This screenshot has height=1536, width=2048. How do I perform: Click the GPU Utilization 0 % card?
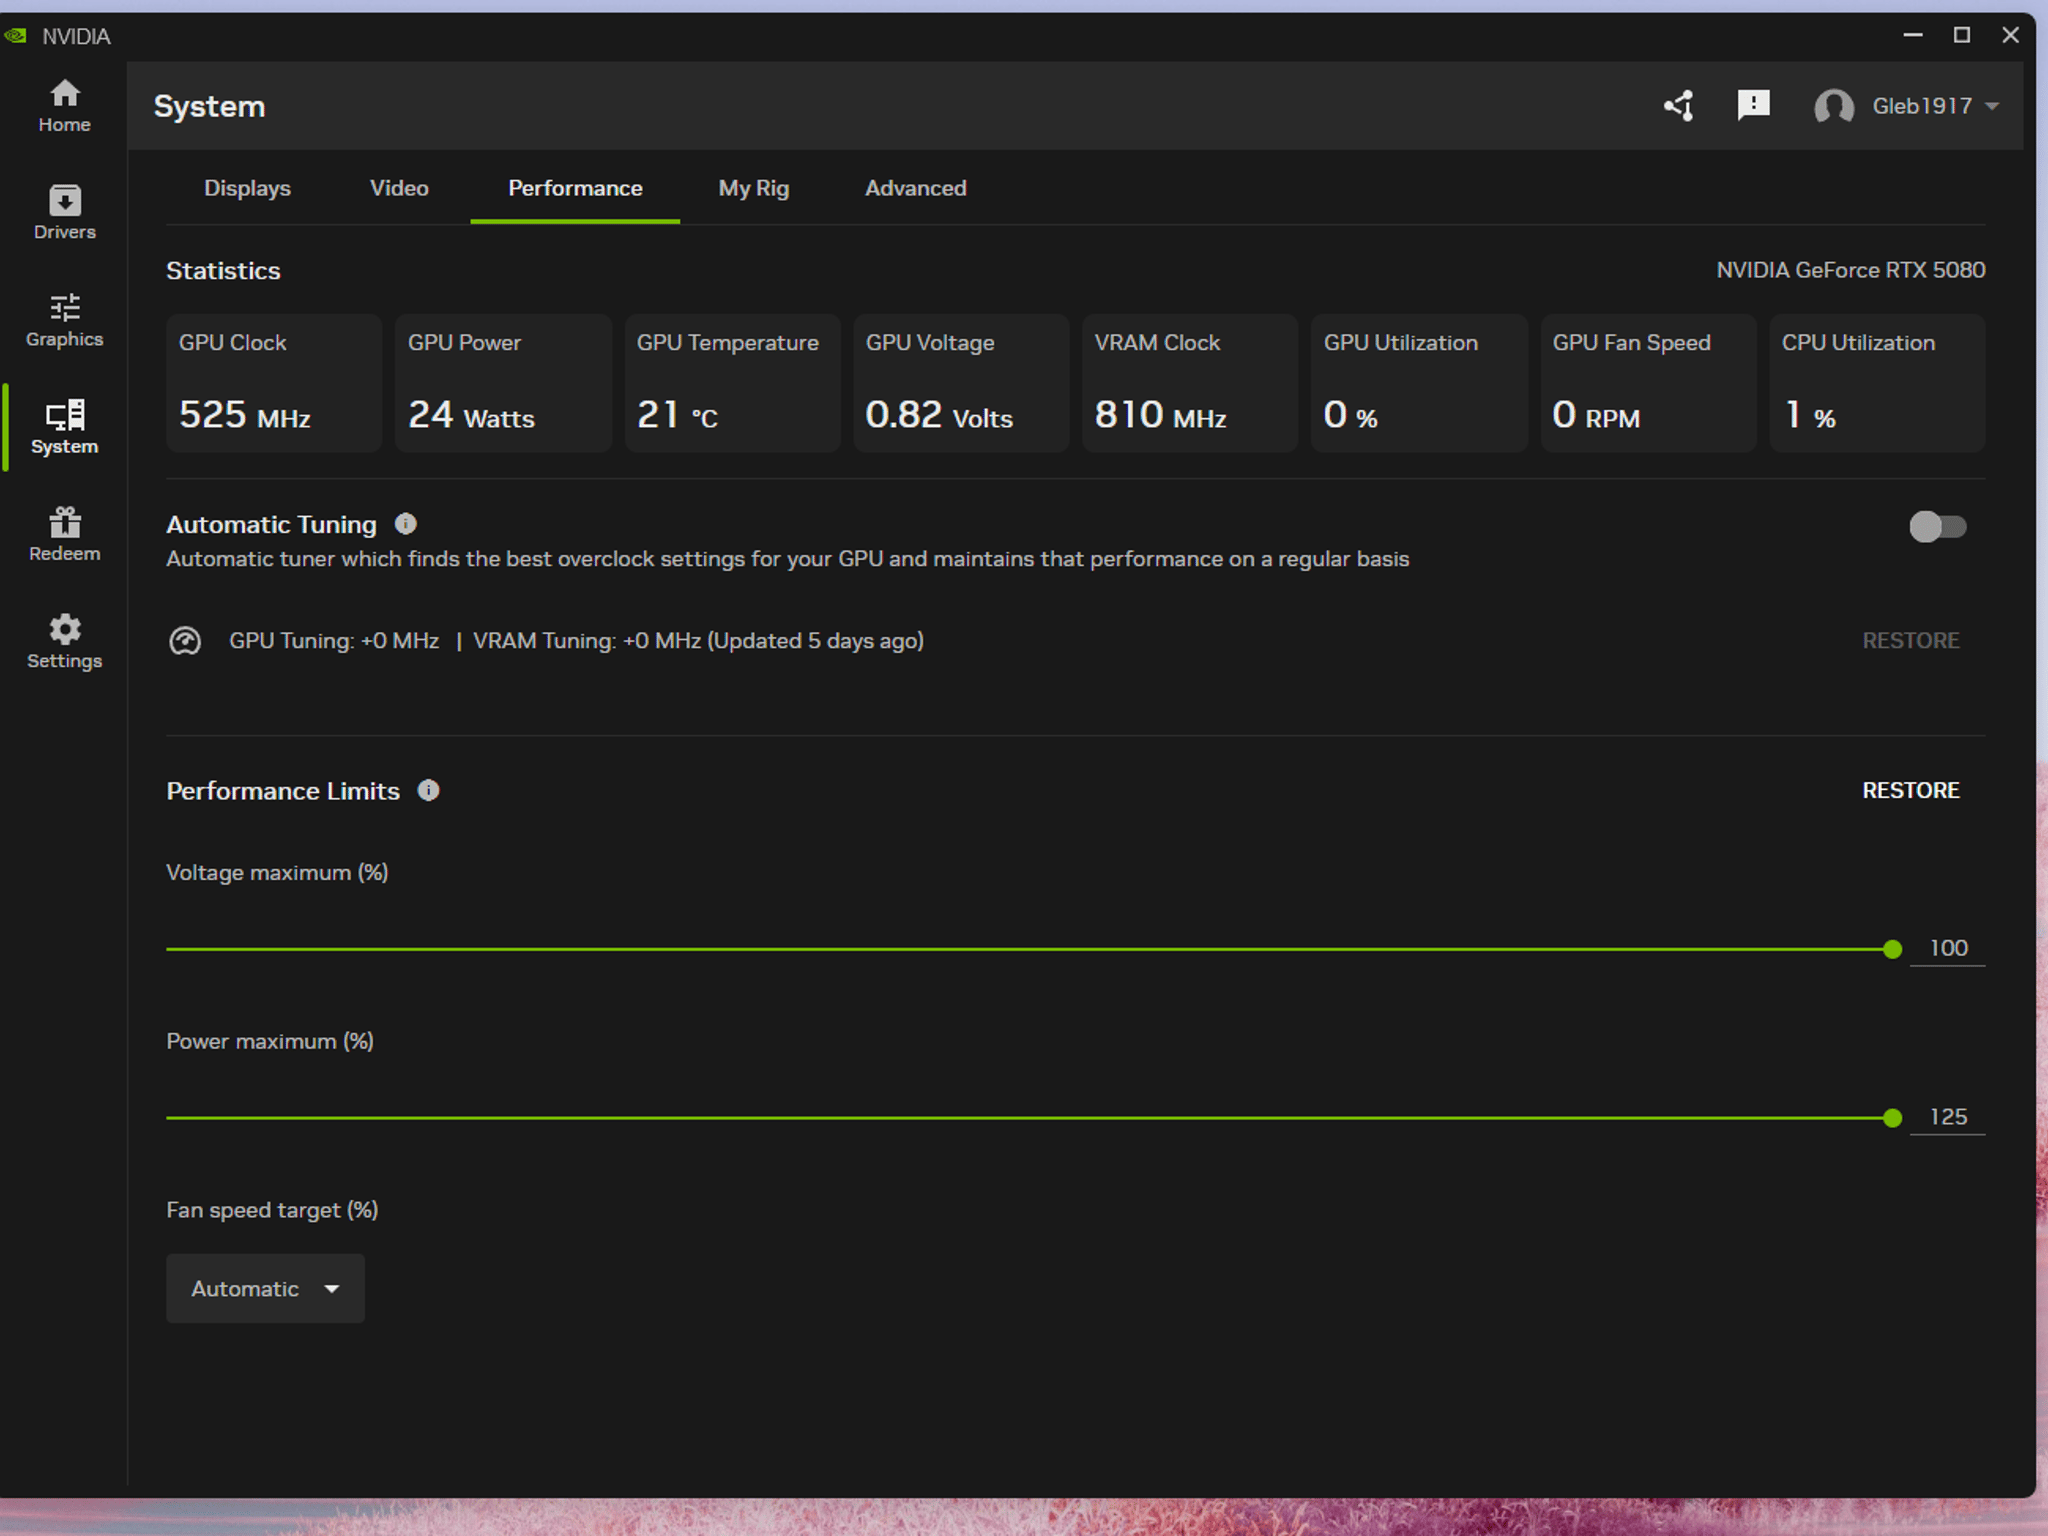pos(1419,383)
